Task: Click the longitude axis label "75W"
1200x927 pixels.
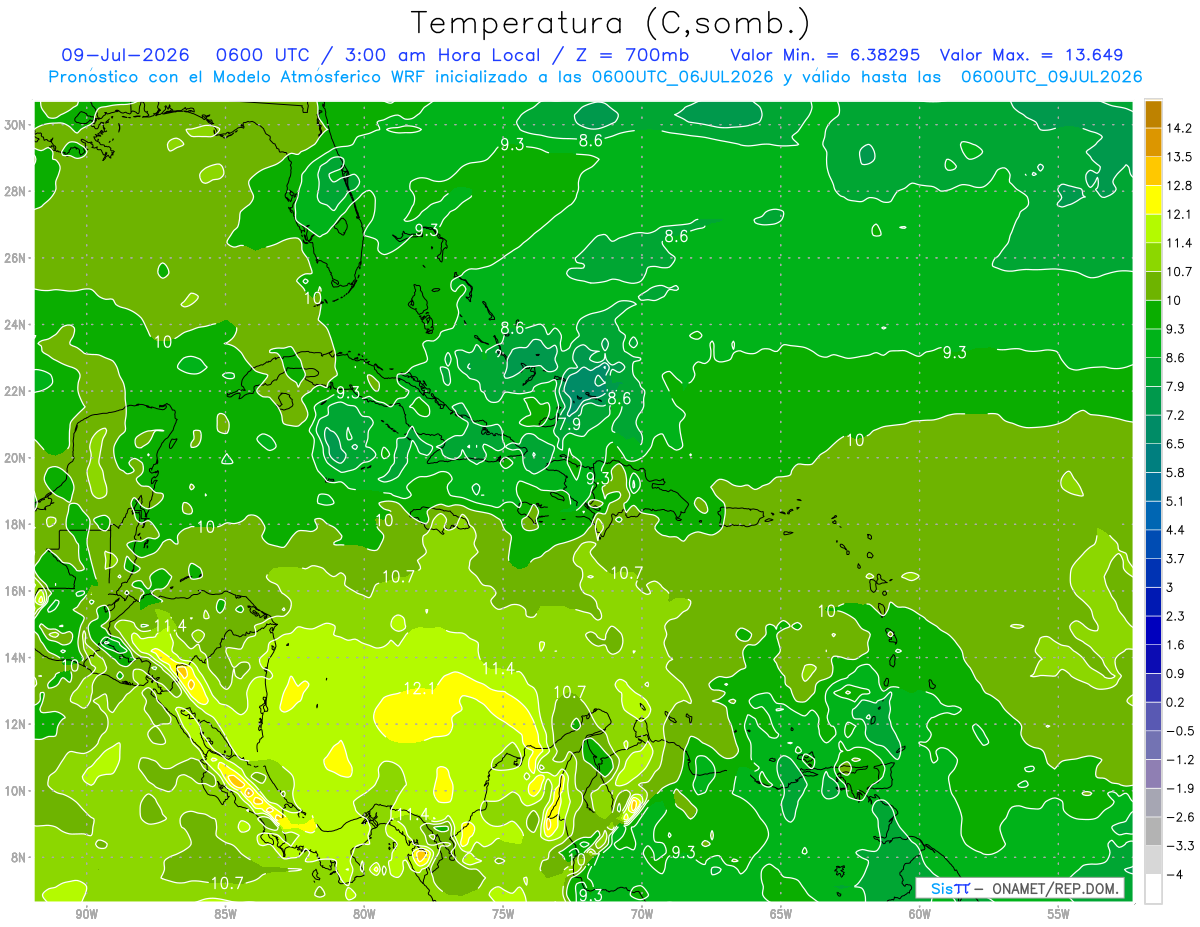Action: click(503, 914)
